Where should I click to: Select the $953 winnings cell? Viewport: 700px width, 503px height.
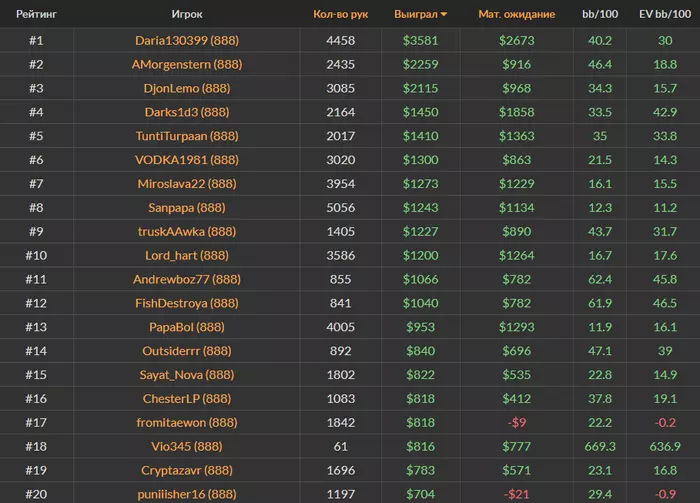[421, 327]
